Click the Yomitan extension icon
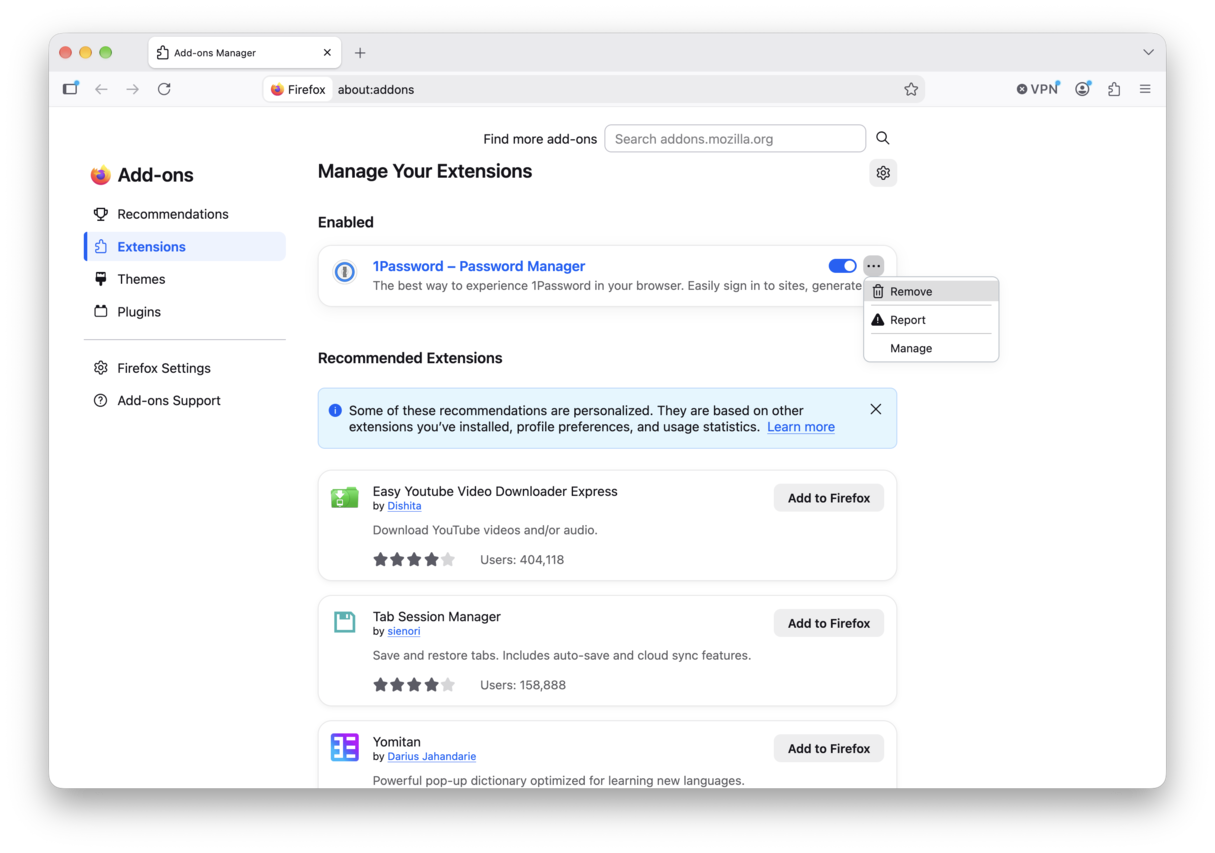1215x853 pixels. (x=345, y=748)
